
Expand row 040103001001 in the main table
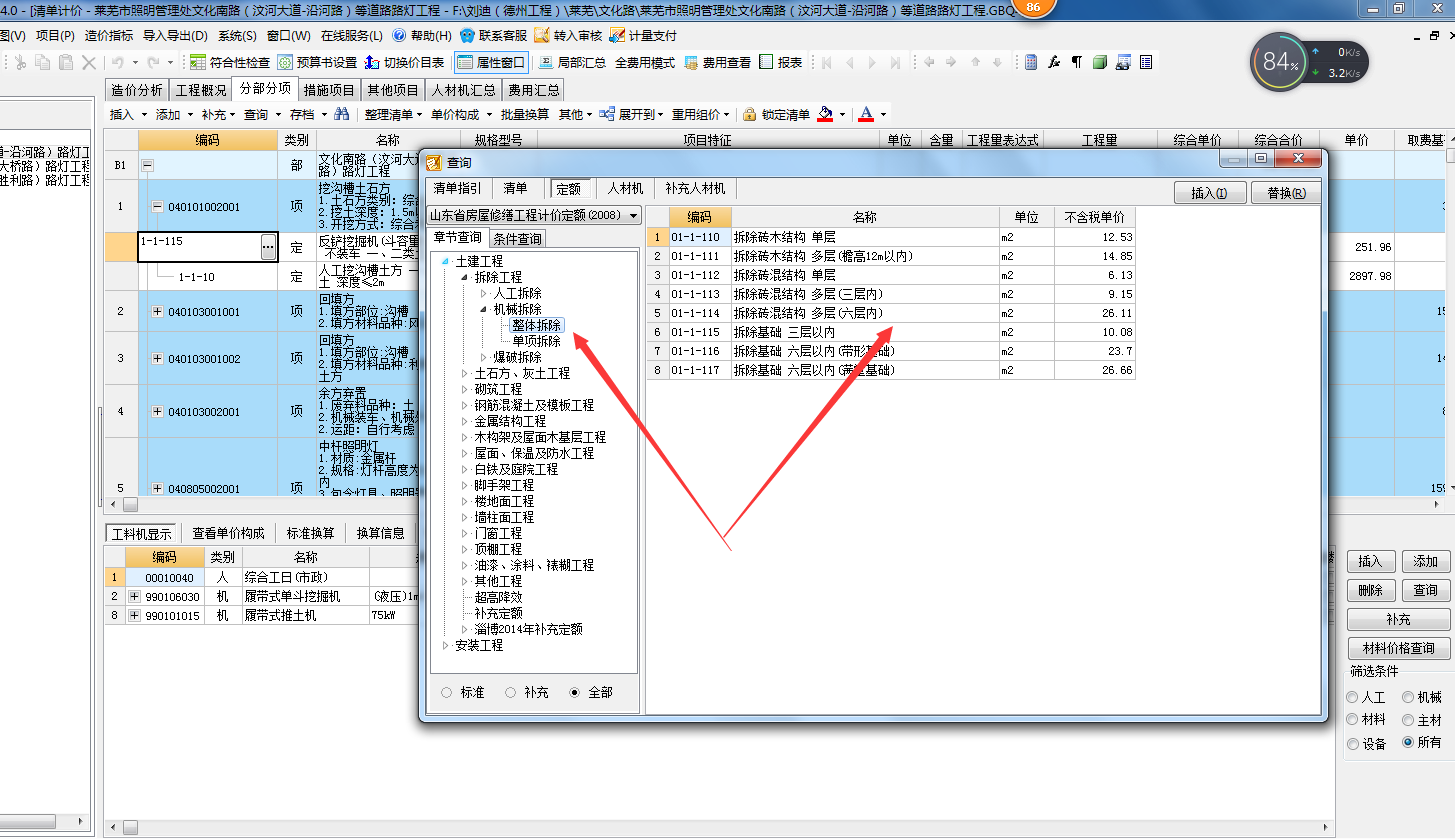157,312
